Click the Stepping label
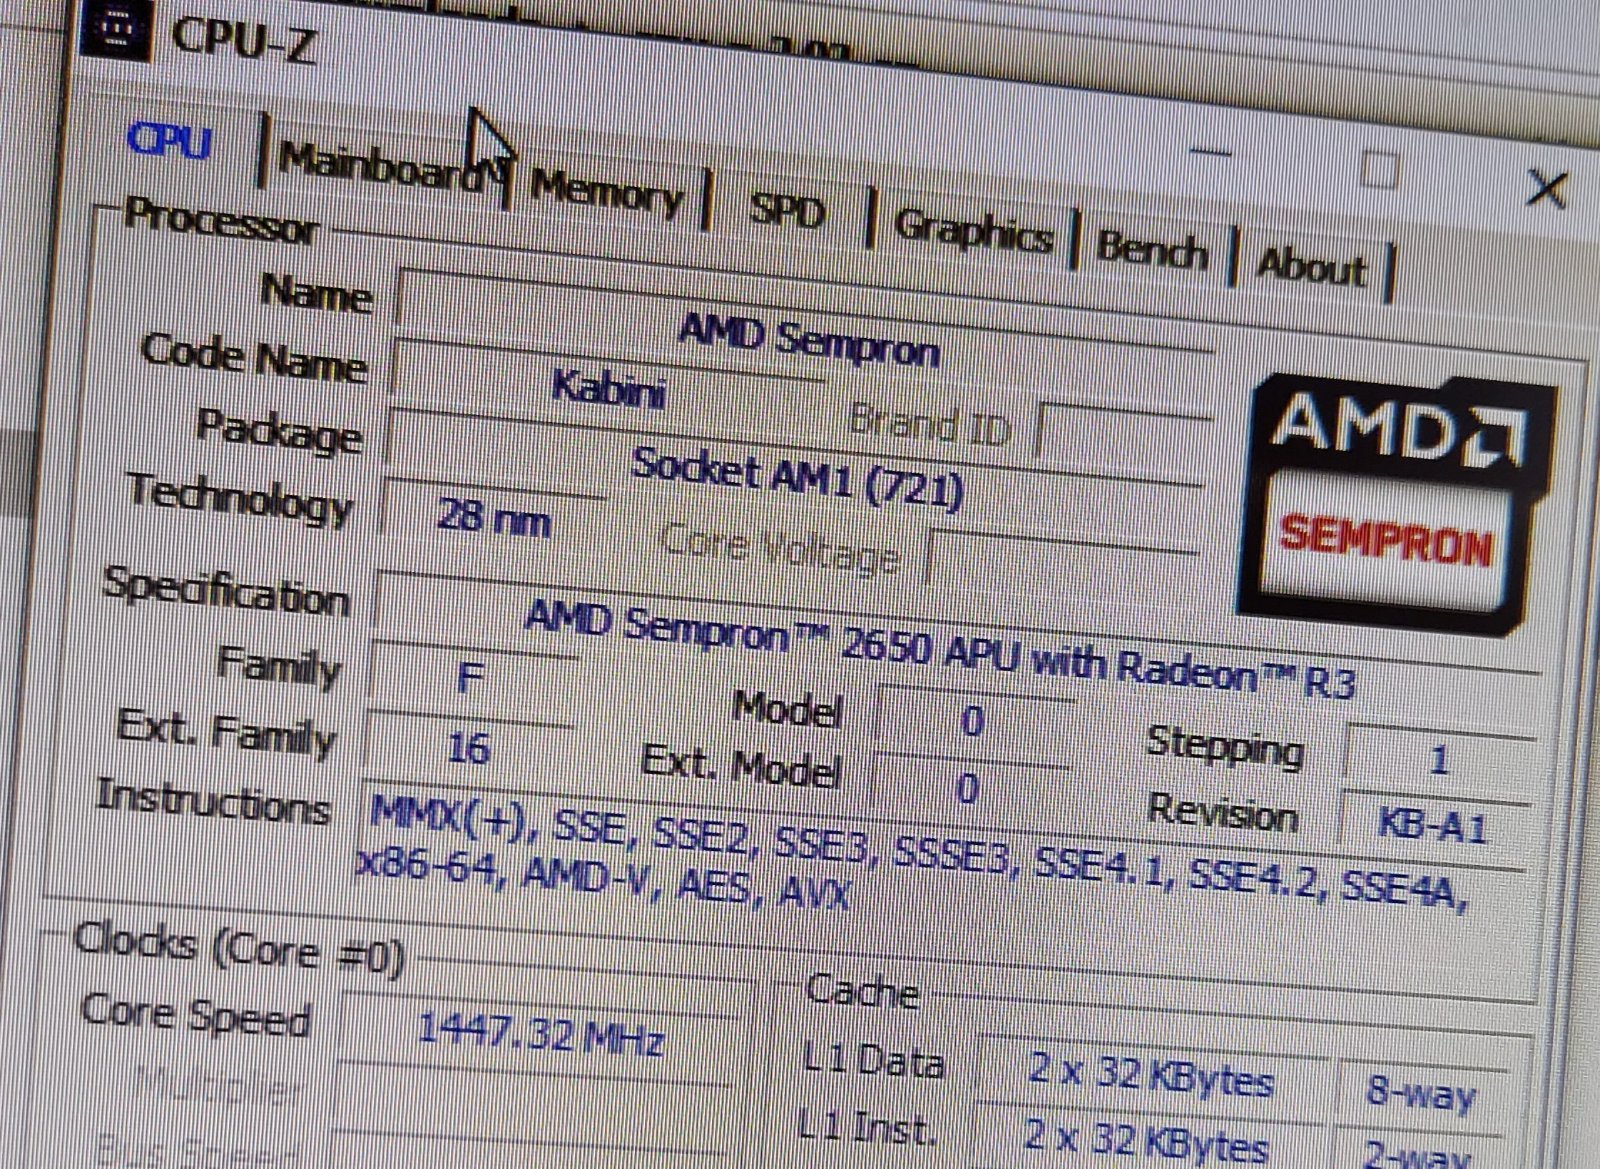This screenshot has width=1600, height=1169. pos(1226,746)
